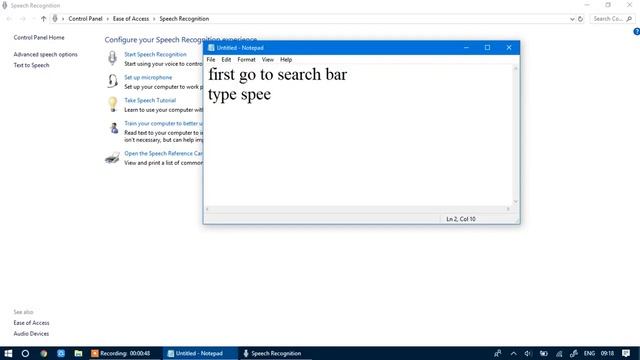Change ENG input language
This screenshot has width=640, height=360.
(589, 353)
